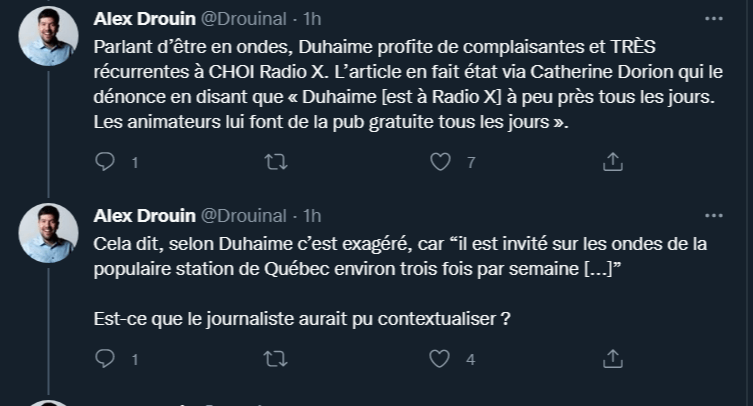Screen dimensions: 753x406
Task: Reply to the CHOI Radio X tweet
Action: click(x=105, y=162)
